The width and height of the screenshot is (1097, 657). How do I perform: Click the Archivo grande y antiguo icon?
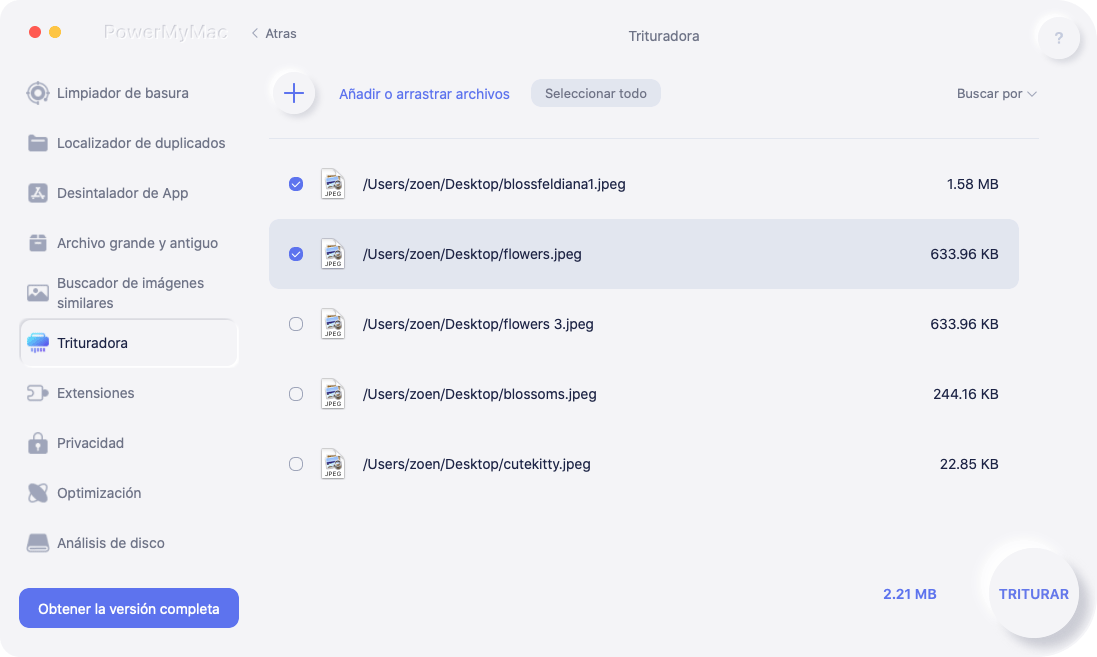(38, 243)
